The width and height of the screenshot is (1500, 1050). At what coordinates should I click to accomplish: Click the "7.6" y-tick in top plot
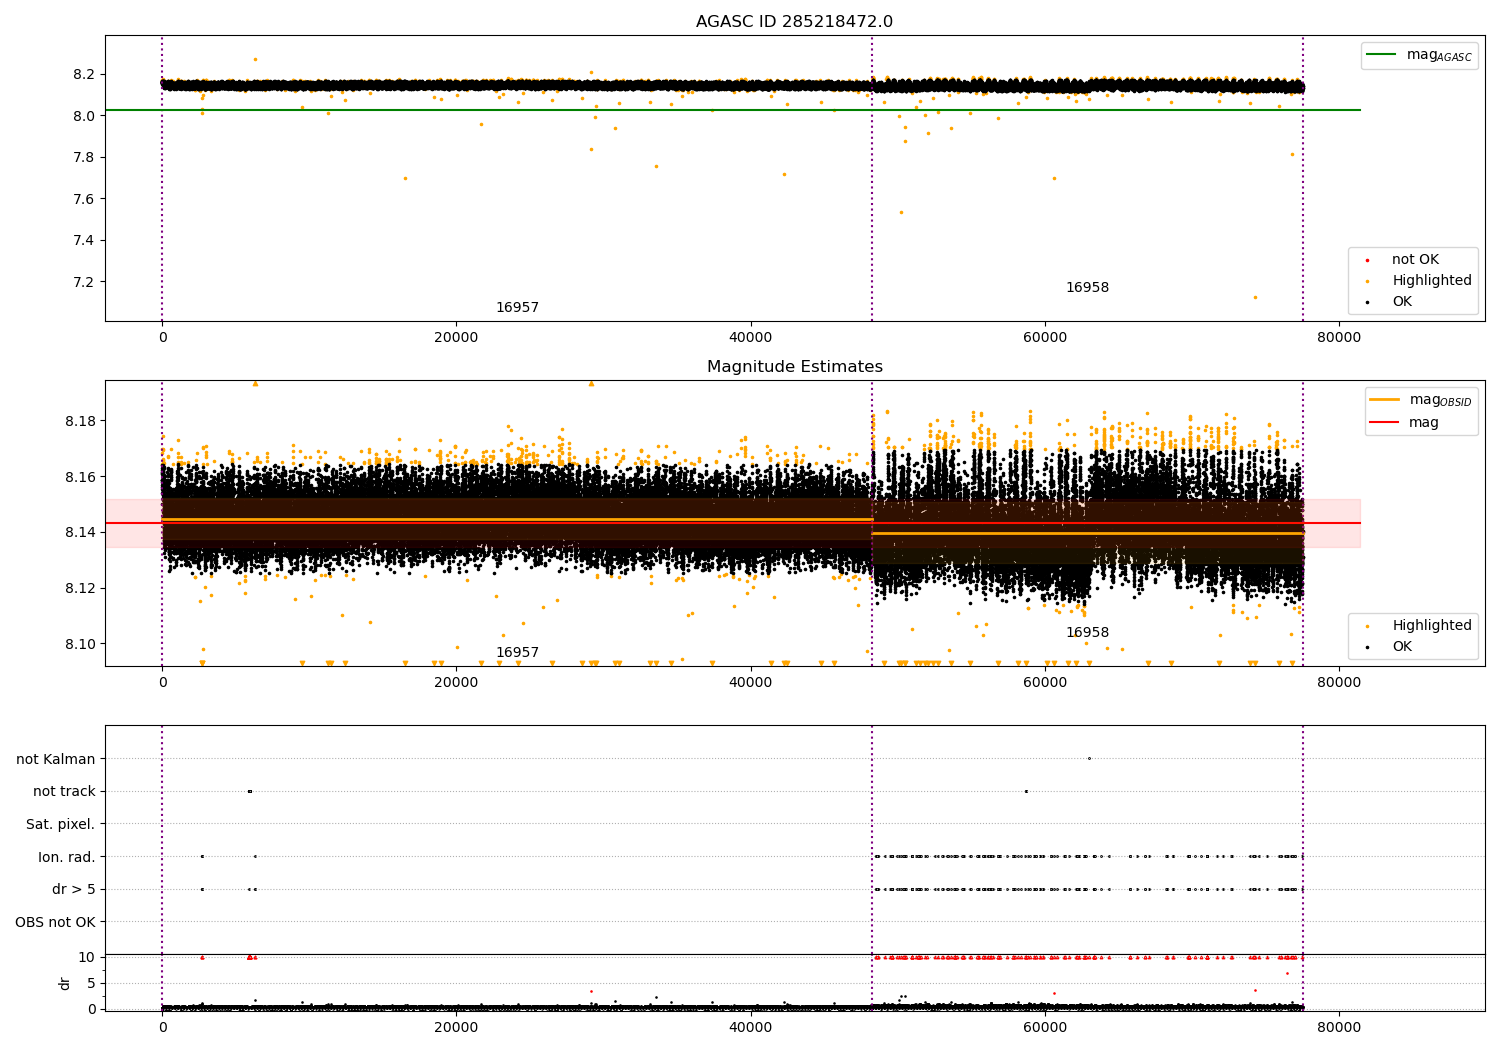pos(84,199)
